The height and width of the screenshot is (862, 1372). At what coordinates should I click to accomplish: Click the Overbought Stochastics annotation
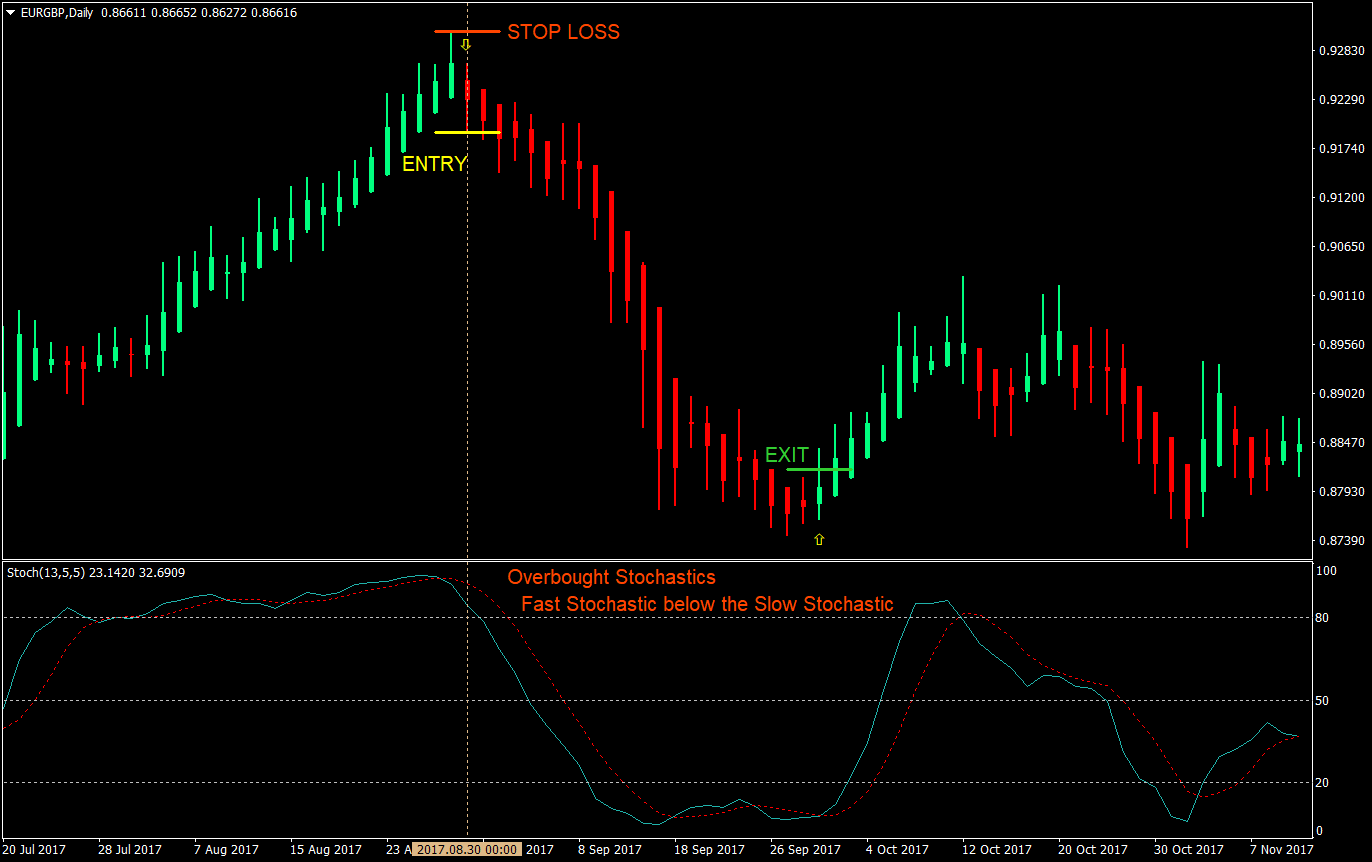click(x=611, y=577)
